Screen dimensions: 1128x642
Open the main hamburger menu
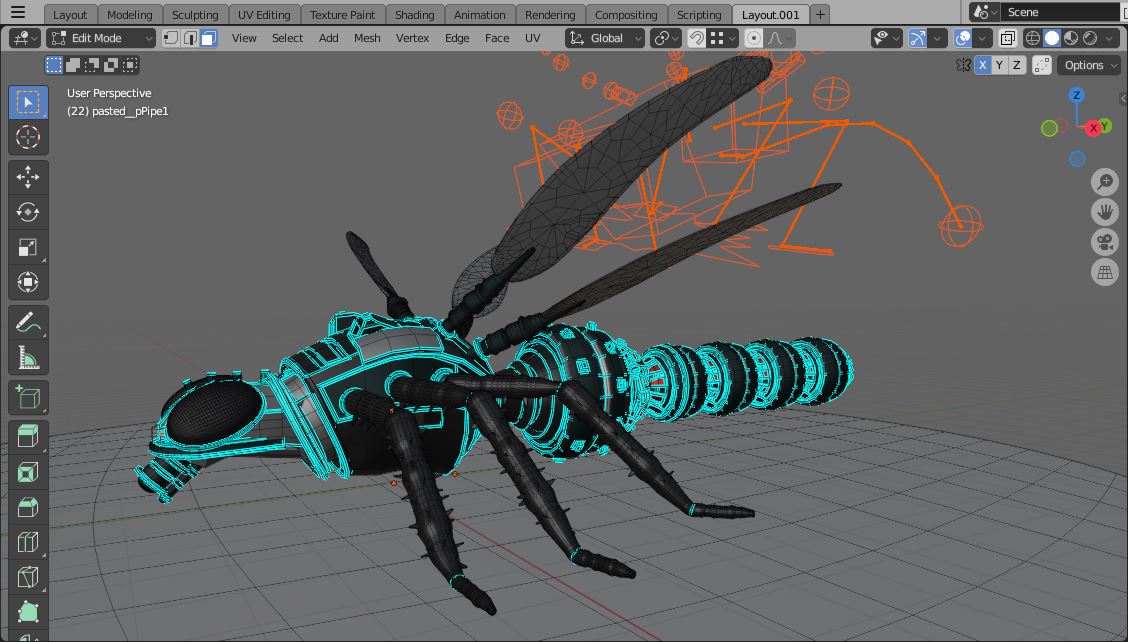pos(18,12)
